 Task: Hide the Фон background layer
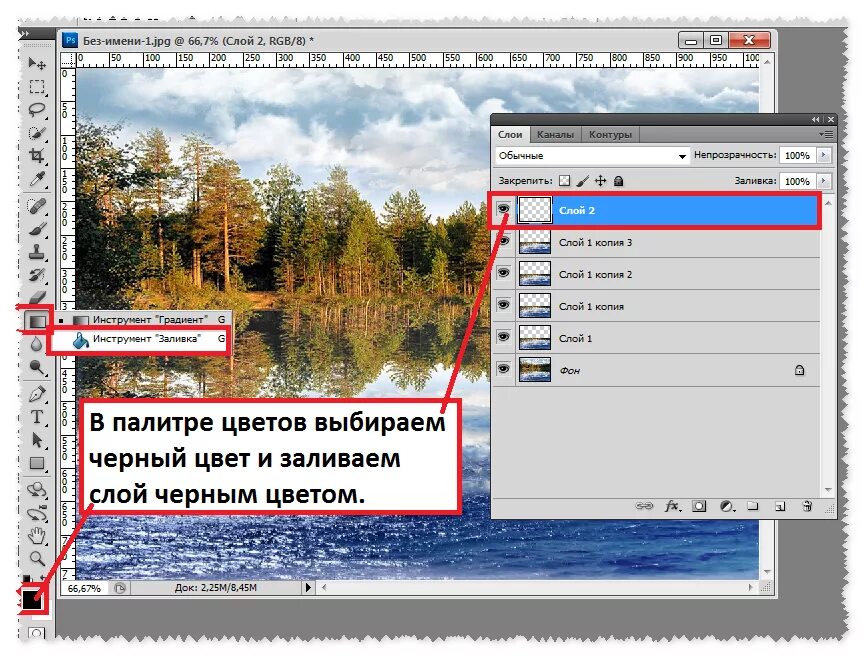point(503,369)
